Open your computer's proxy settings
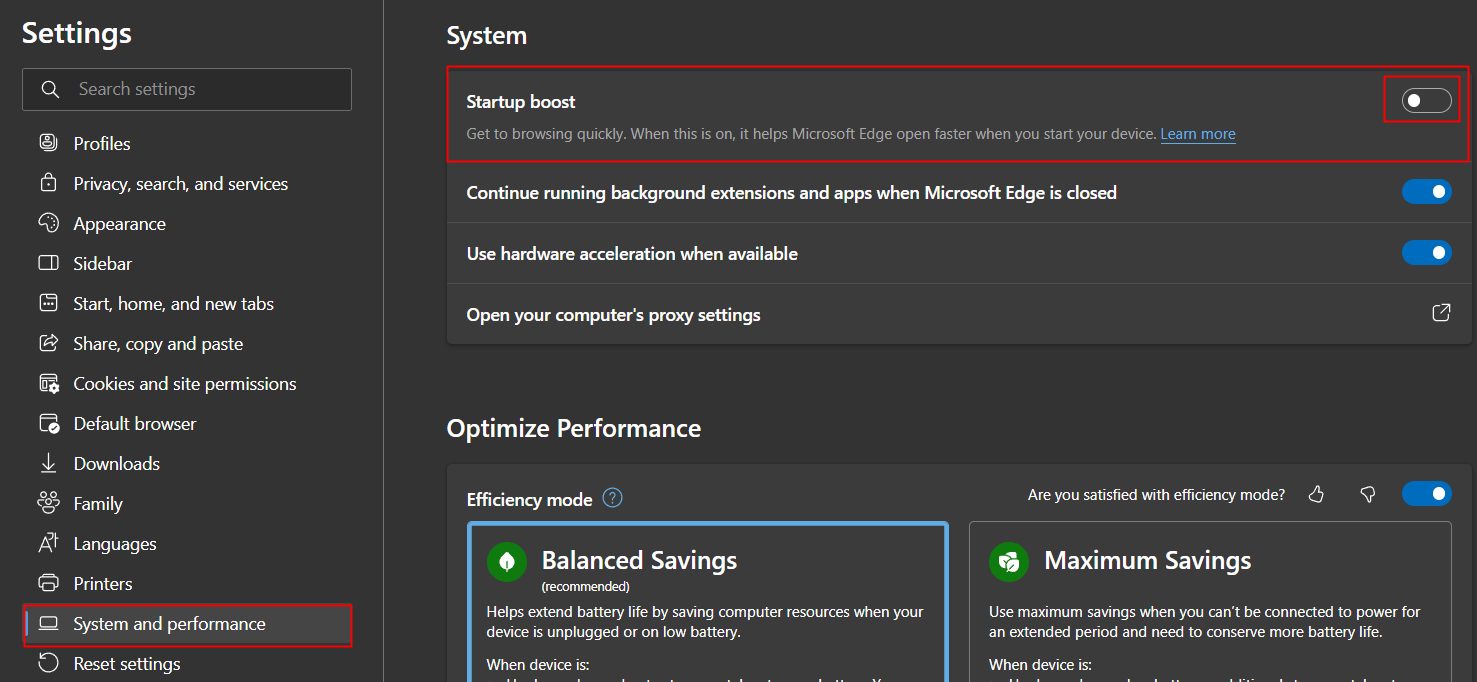The image size is (1477, 682). (x=959, y=314)
